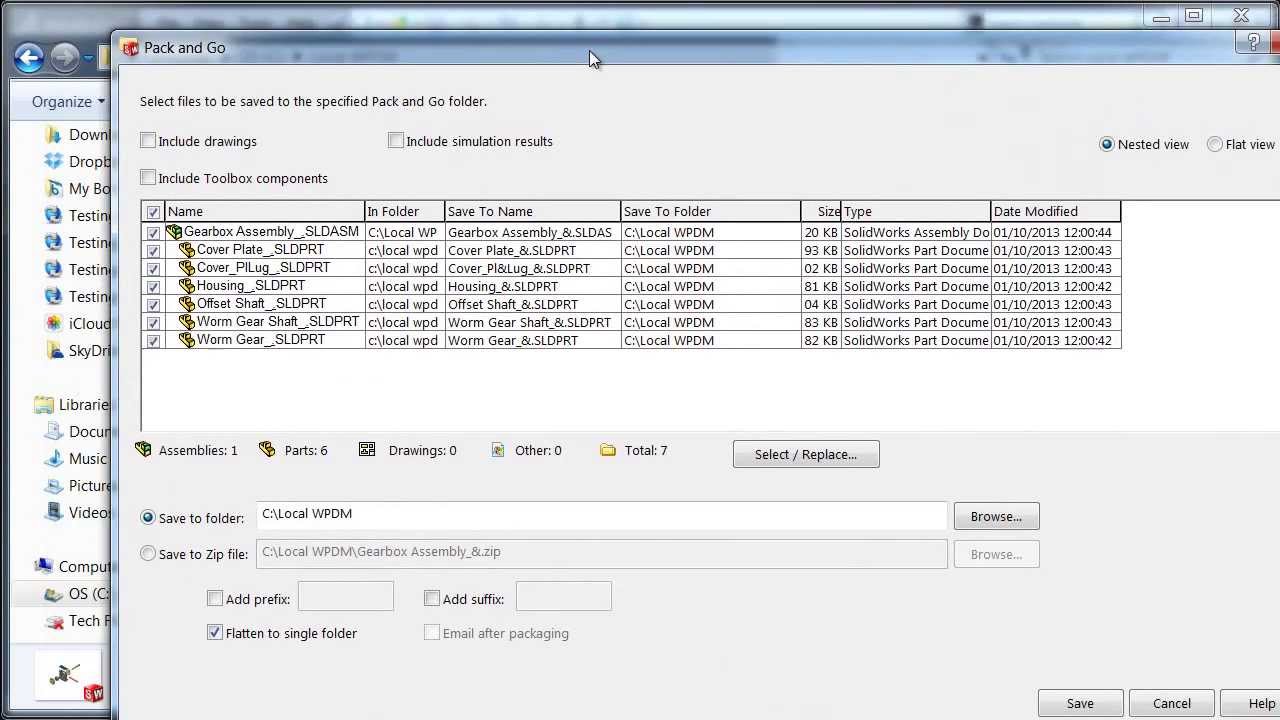
Task: Sort by the Save To Folder column header
Action: coord(711,211)
